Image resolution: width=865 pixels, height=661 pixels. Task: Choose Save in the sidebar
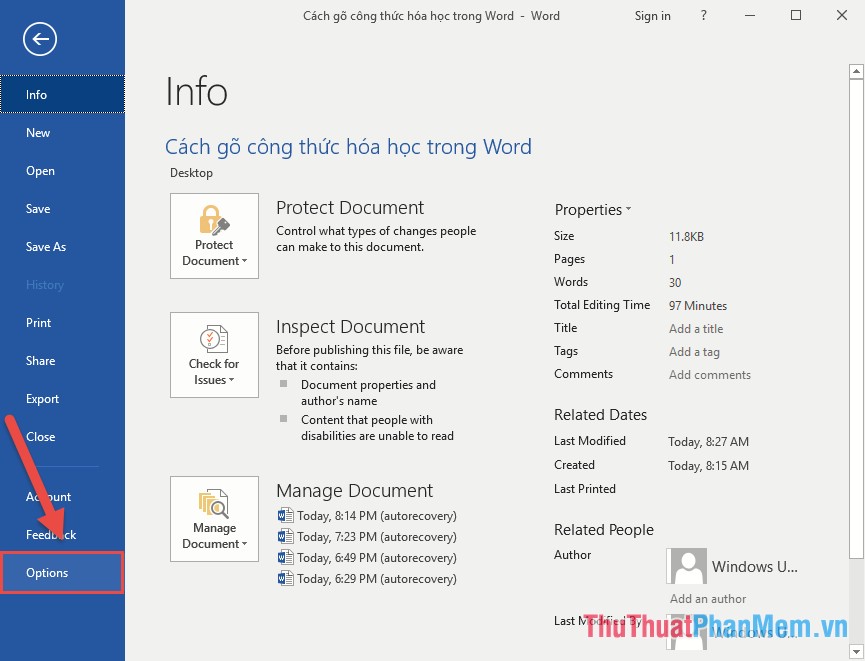pyautogui.click(x=62, y=209)
